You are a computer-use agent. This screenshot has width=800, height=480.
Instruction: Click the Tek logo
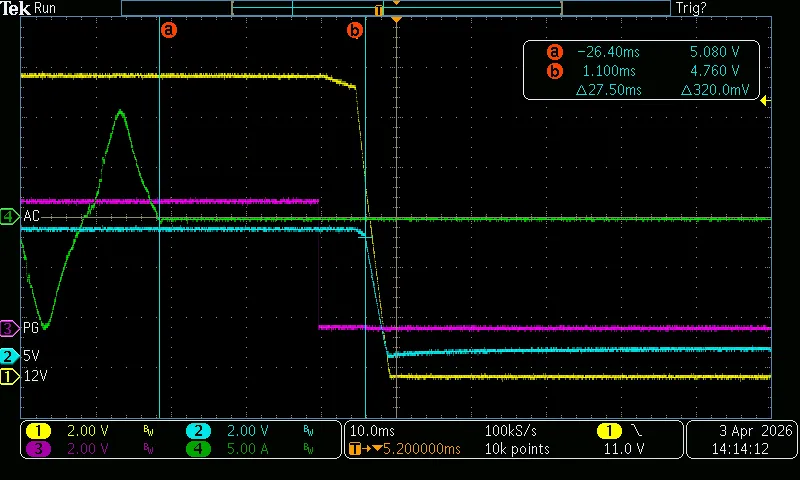coord(15,8)
